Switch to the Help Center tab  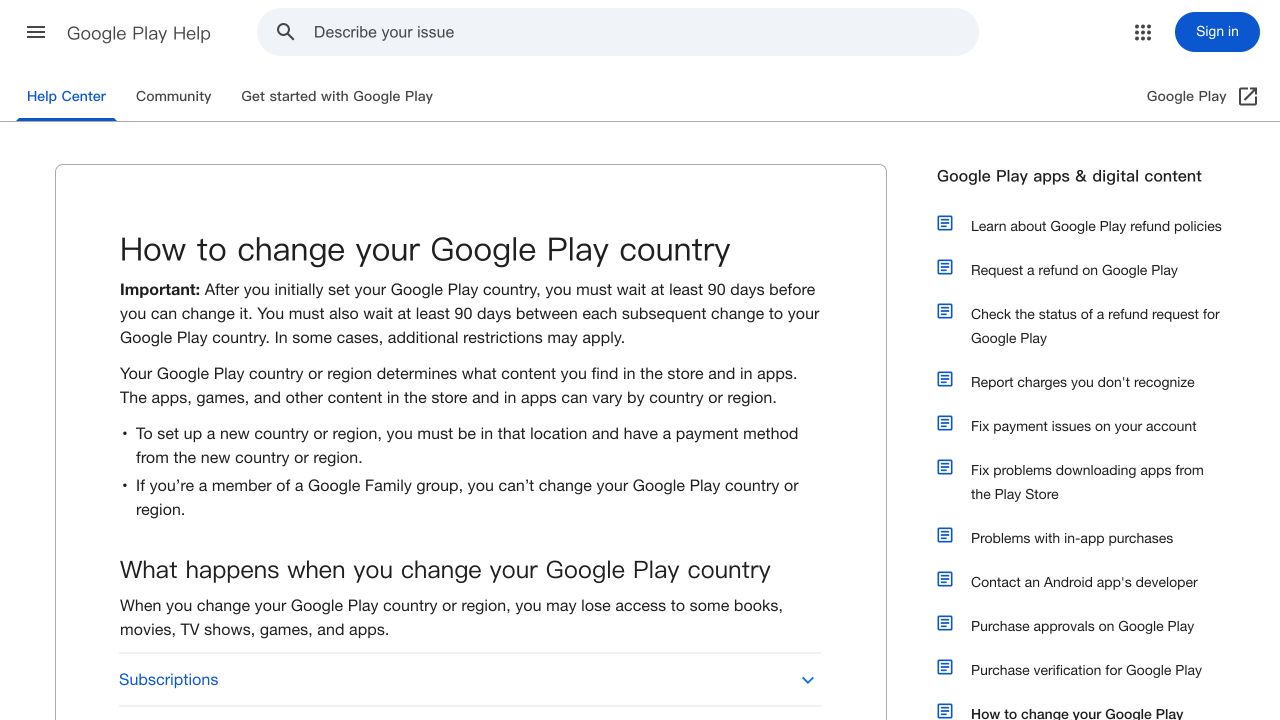click(x=66, y=96)
